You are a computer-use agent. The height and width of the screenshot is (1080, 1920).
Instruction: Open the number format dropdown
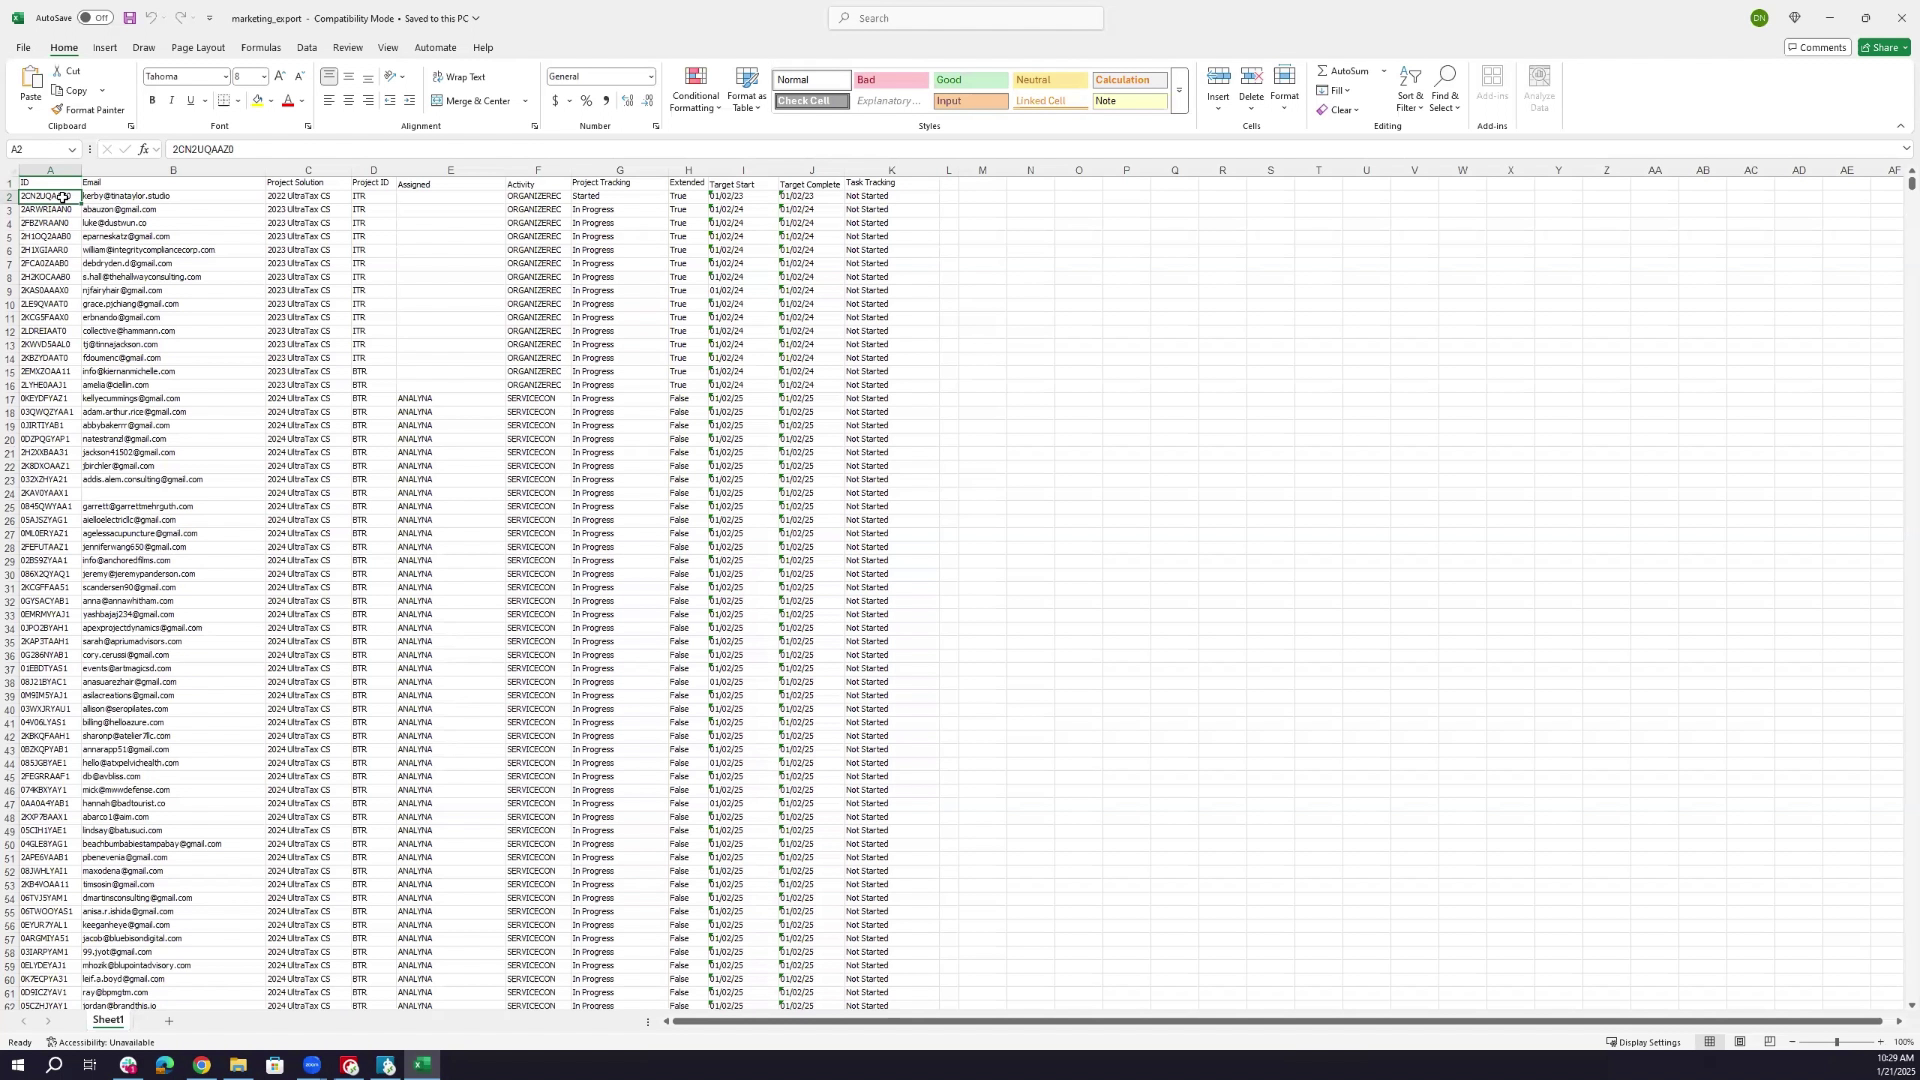point(650,77)
